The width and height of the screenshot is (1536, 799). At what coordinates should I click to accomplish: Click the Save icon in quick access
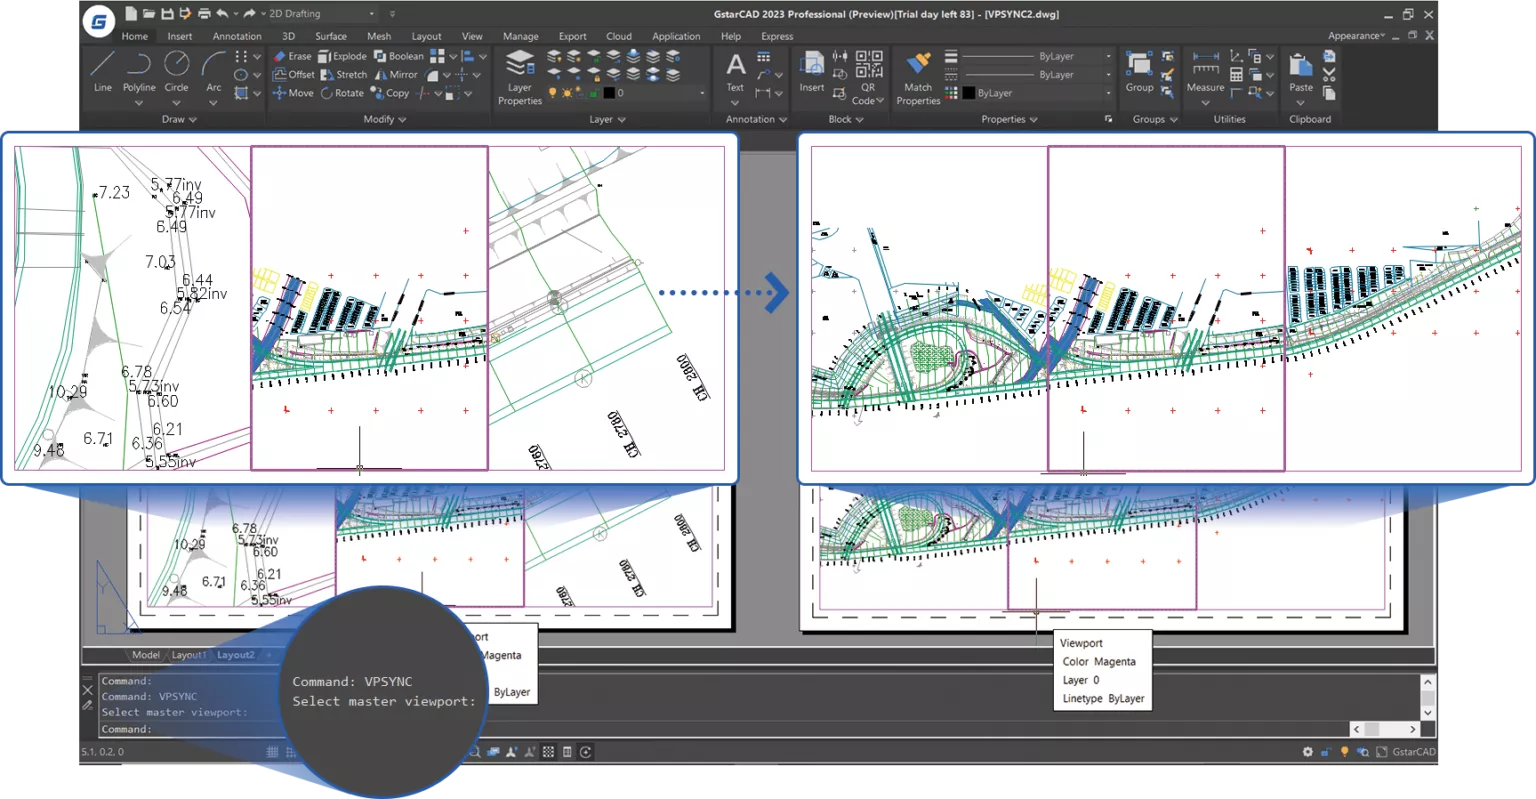(167, 14)
